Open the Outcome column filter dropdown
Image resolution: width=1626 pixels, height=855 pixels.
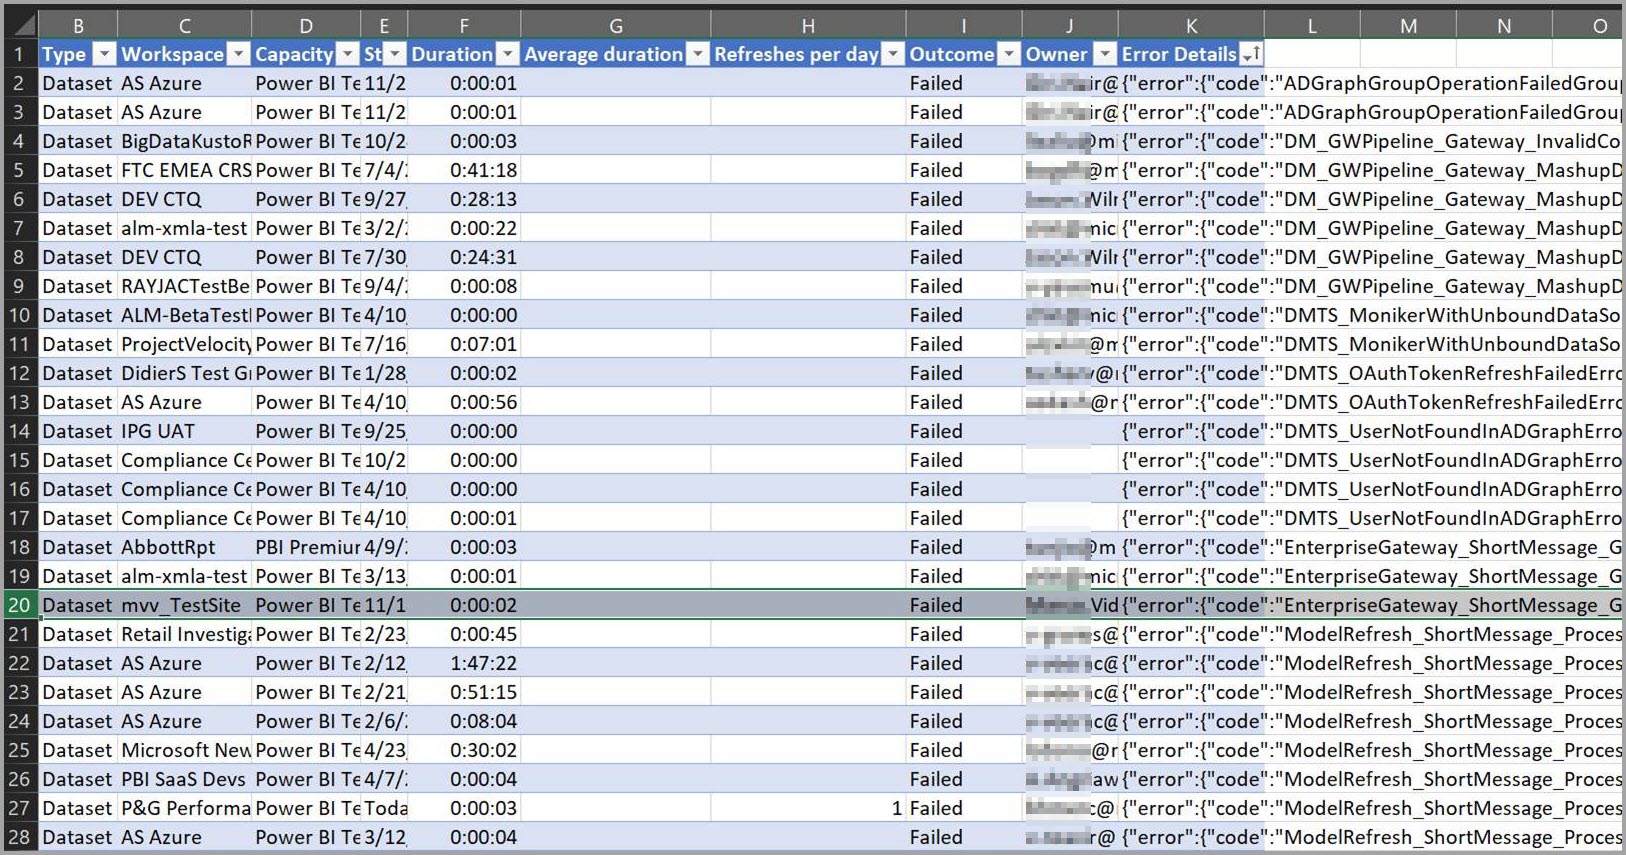pyautogui.click(x=1009, y=54)
